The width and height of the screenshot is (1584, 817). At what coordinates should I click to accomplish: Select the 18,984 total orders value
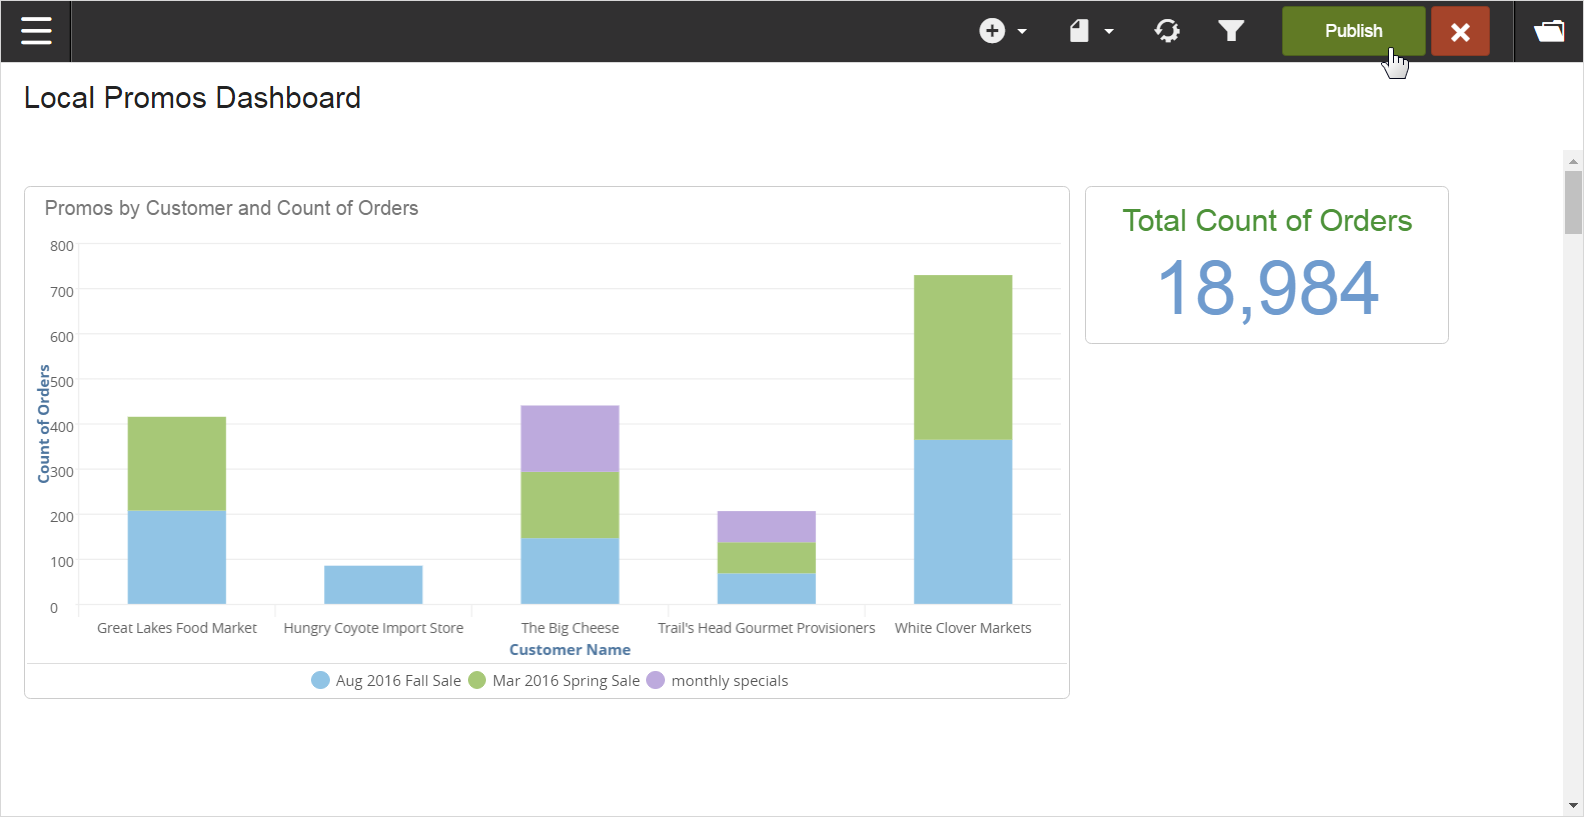(1267, 289)
